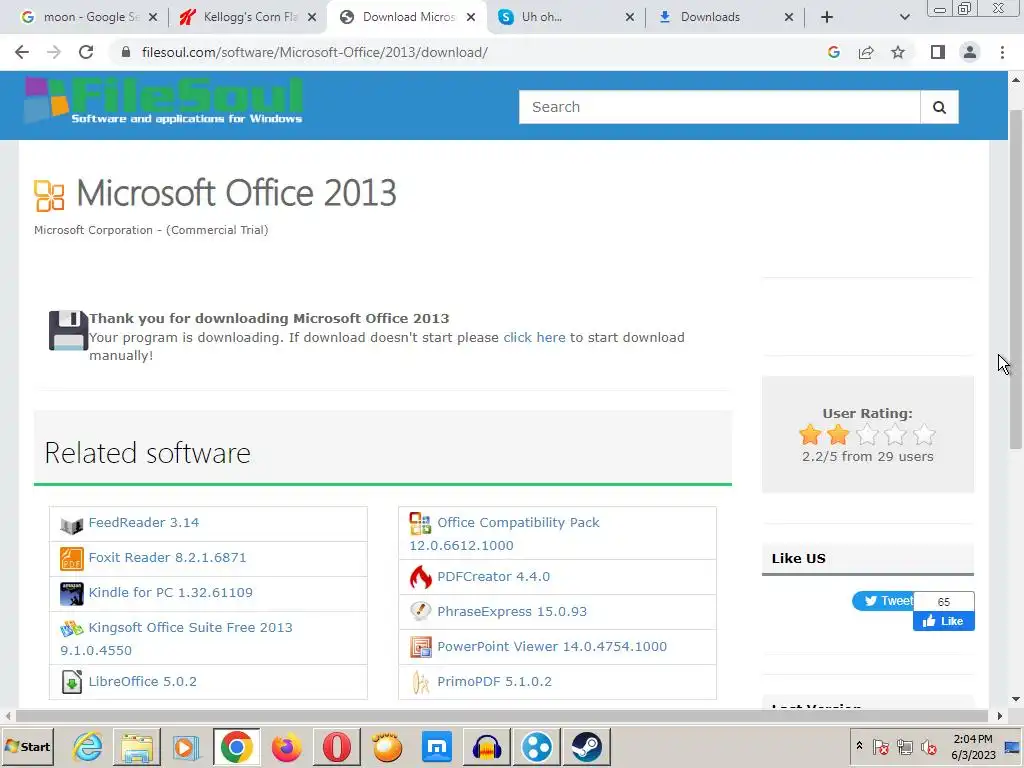Open Chrome's three-dot menu
This screenshot has width=1024, height=768.
[x=1002, y=52]
